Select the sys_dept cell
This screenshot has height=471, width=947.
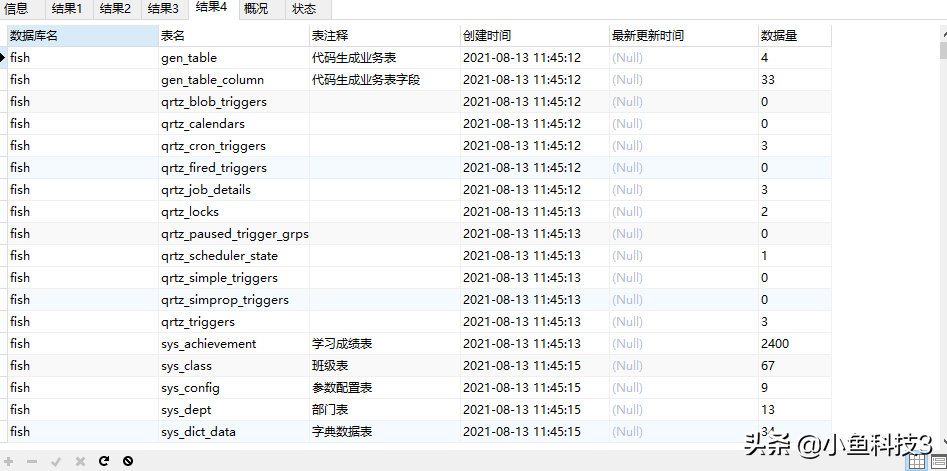[234, 409]
